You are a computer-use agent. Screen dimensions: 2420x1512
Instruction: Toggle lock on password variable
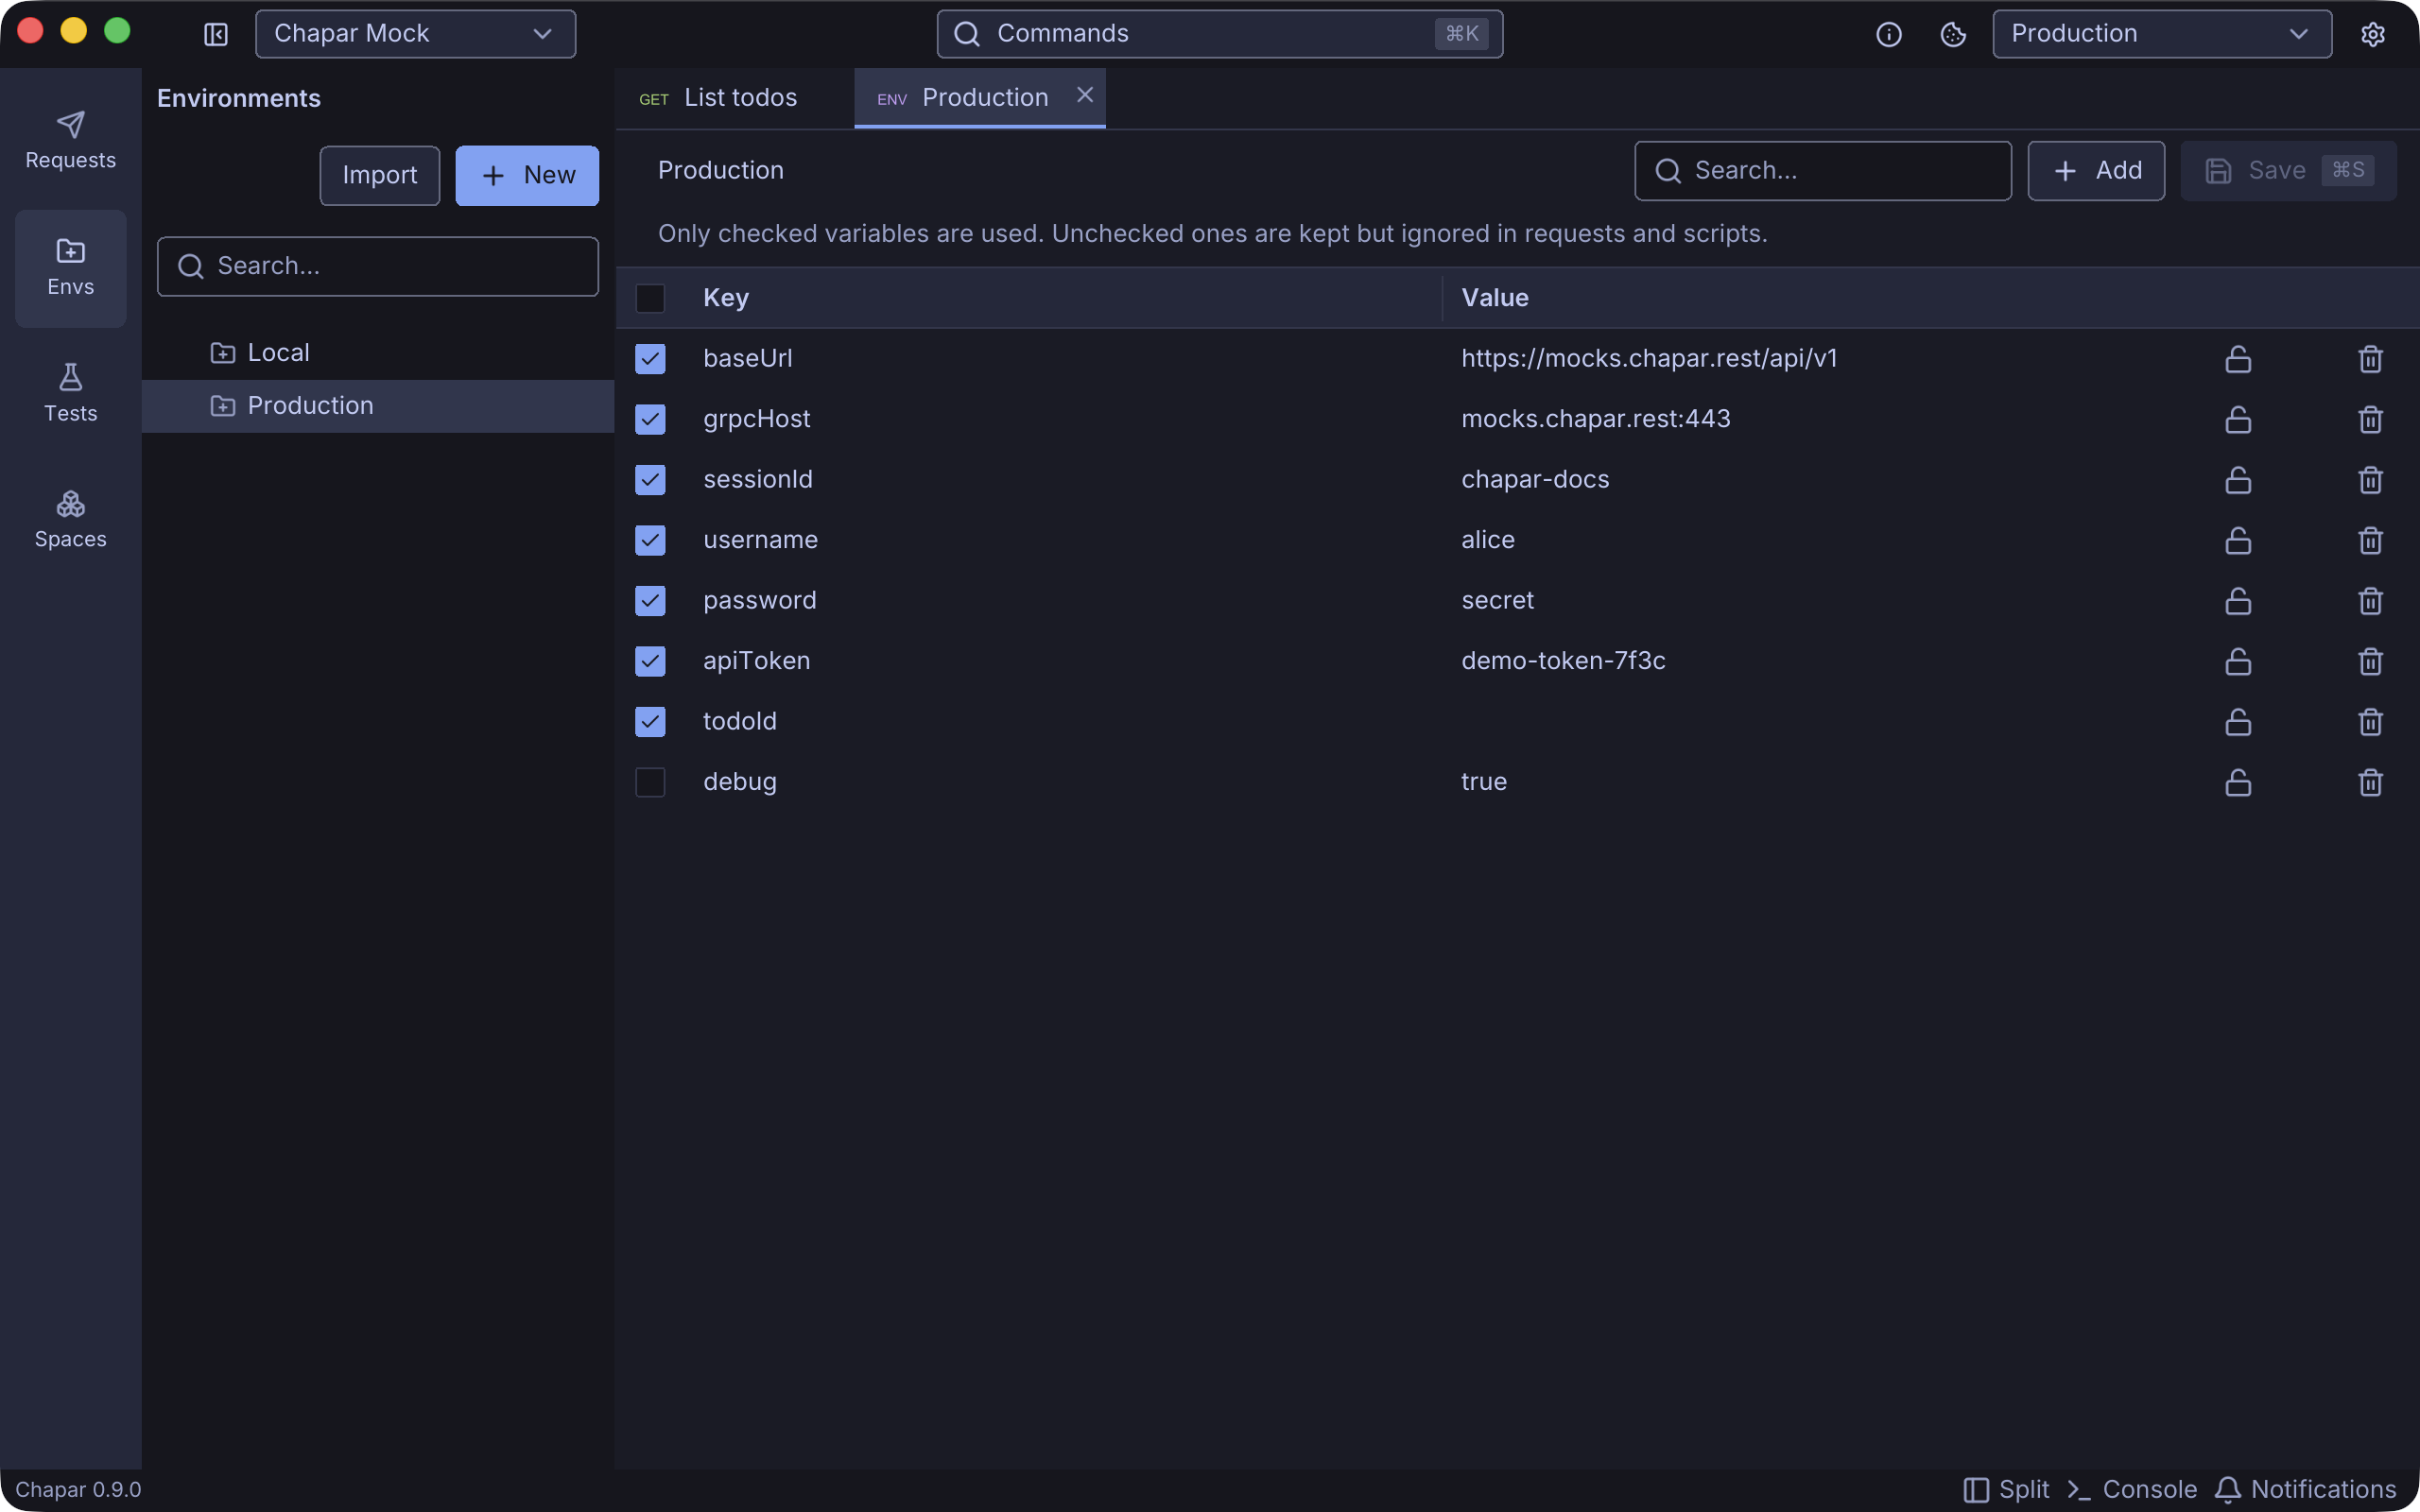pos(2238,601)
